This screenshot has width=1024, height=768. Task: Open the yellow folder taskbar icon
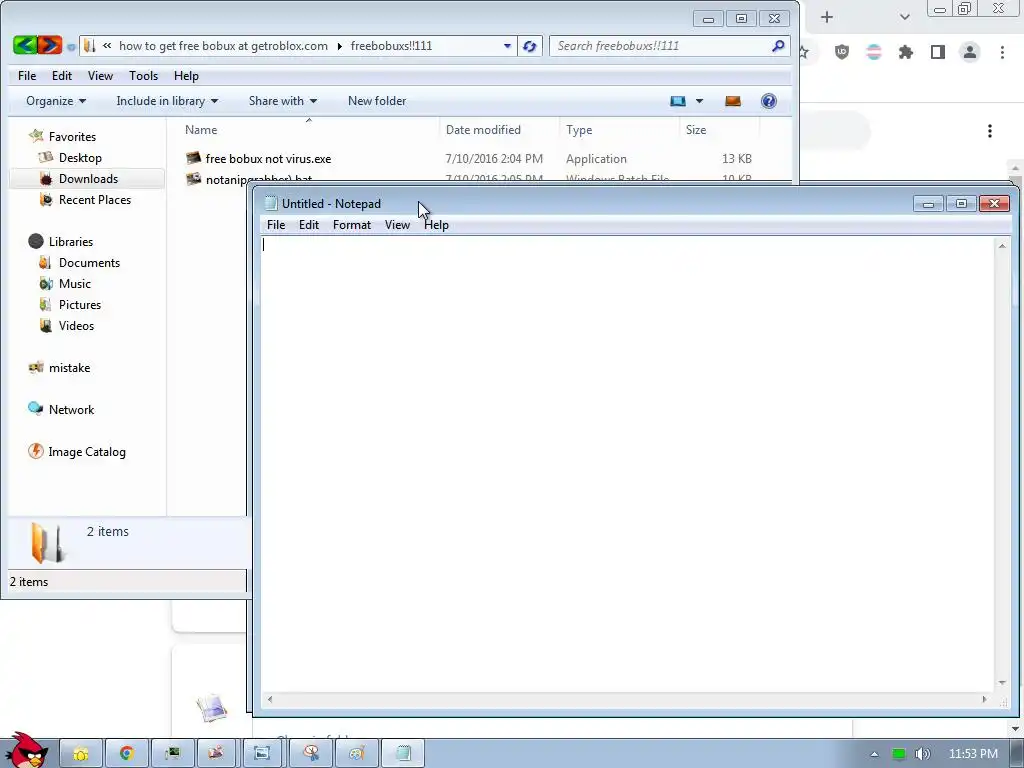[81, 754]
